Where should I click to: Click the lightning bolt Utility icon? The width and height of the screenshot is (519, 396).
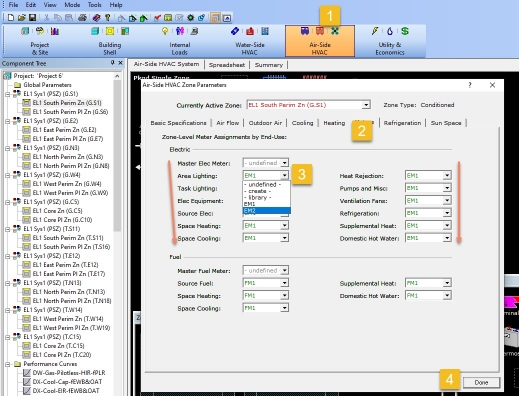click(x=375, y=31)
